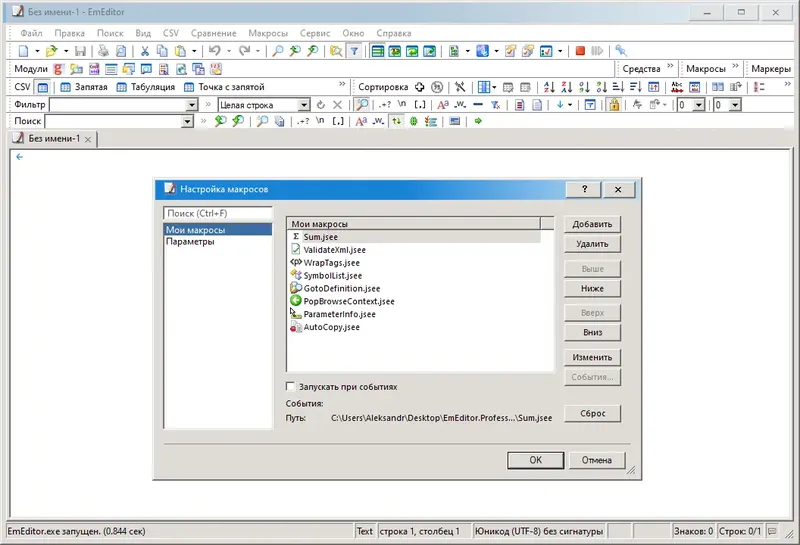Image resolution: width=800 pixels, height=545 pixels.
Task: Click the Redo arrow icon
Action: click(244, 51)
